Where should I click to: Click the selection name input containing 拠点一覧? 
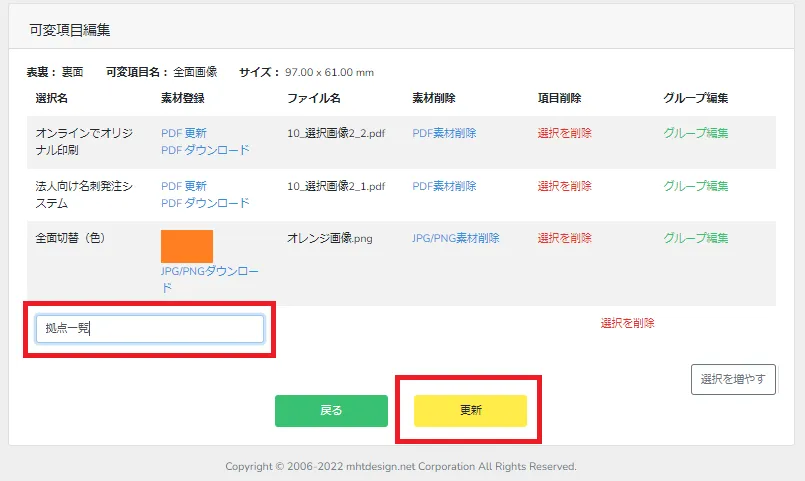click(x=149, y=329)
